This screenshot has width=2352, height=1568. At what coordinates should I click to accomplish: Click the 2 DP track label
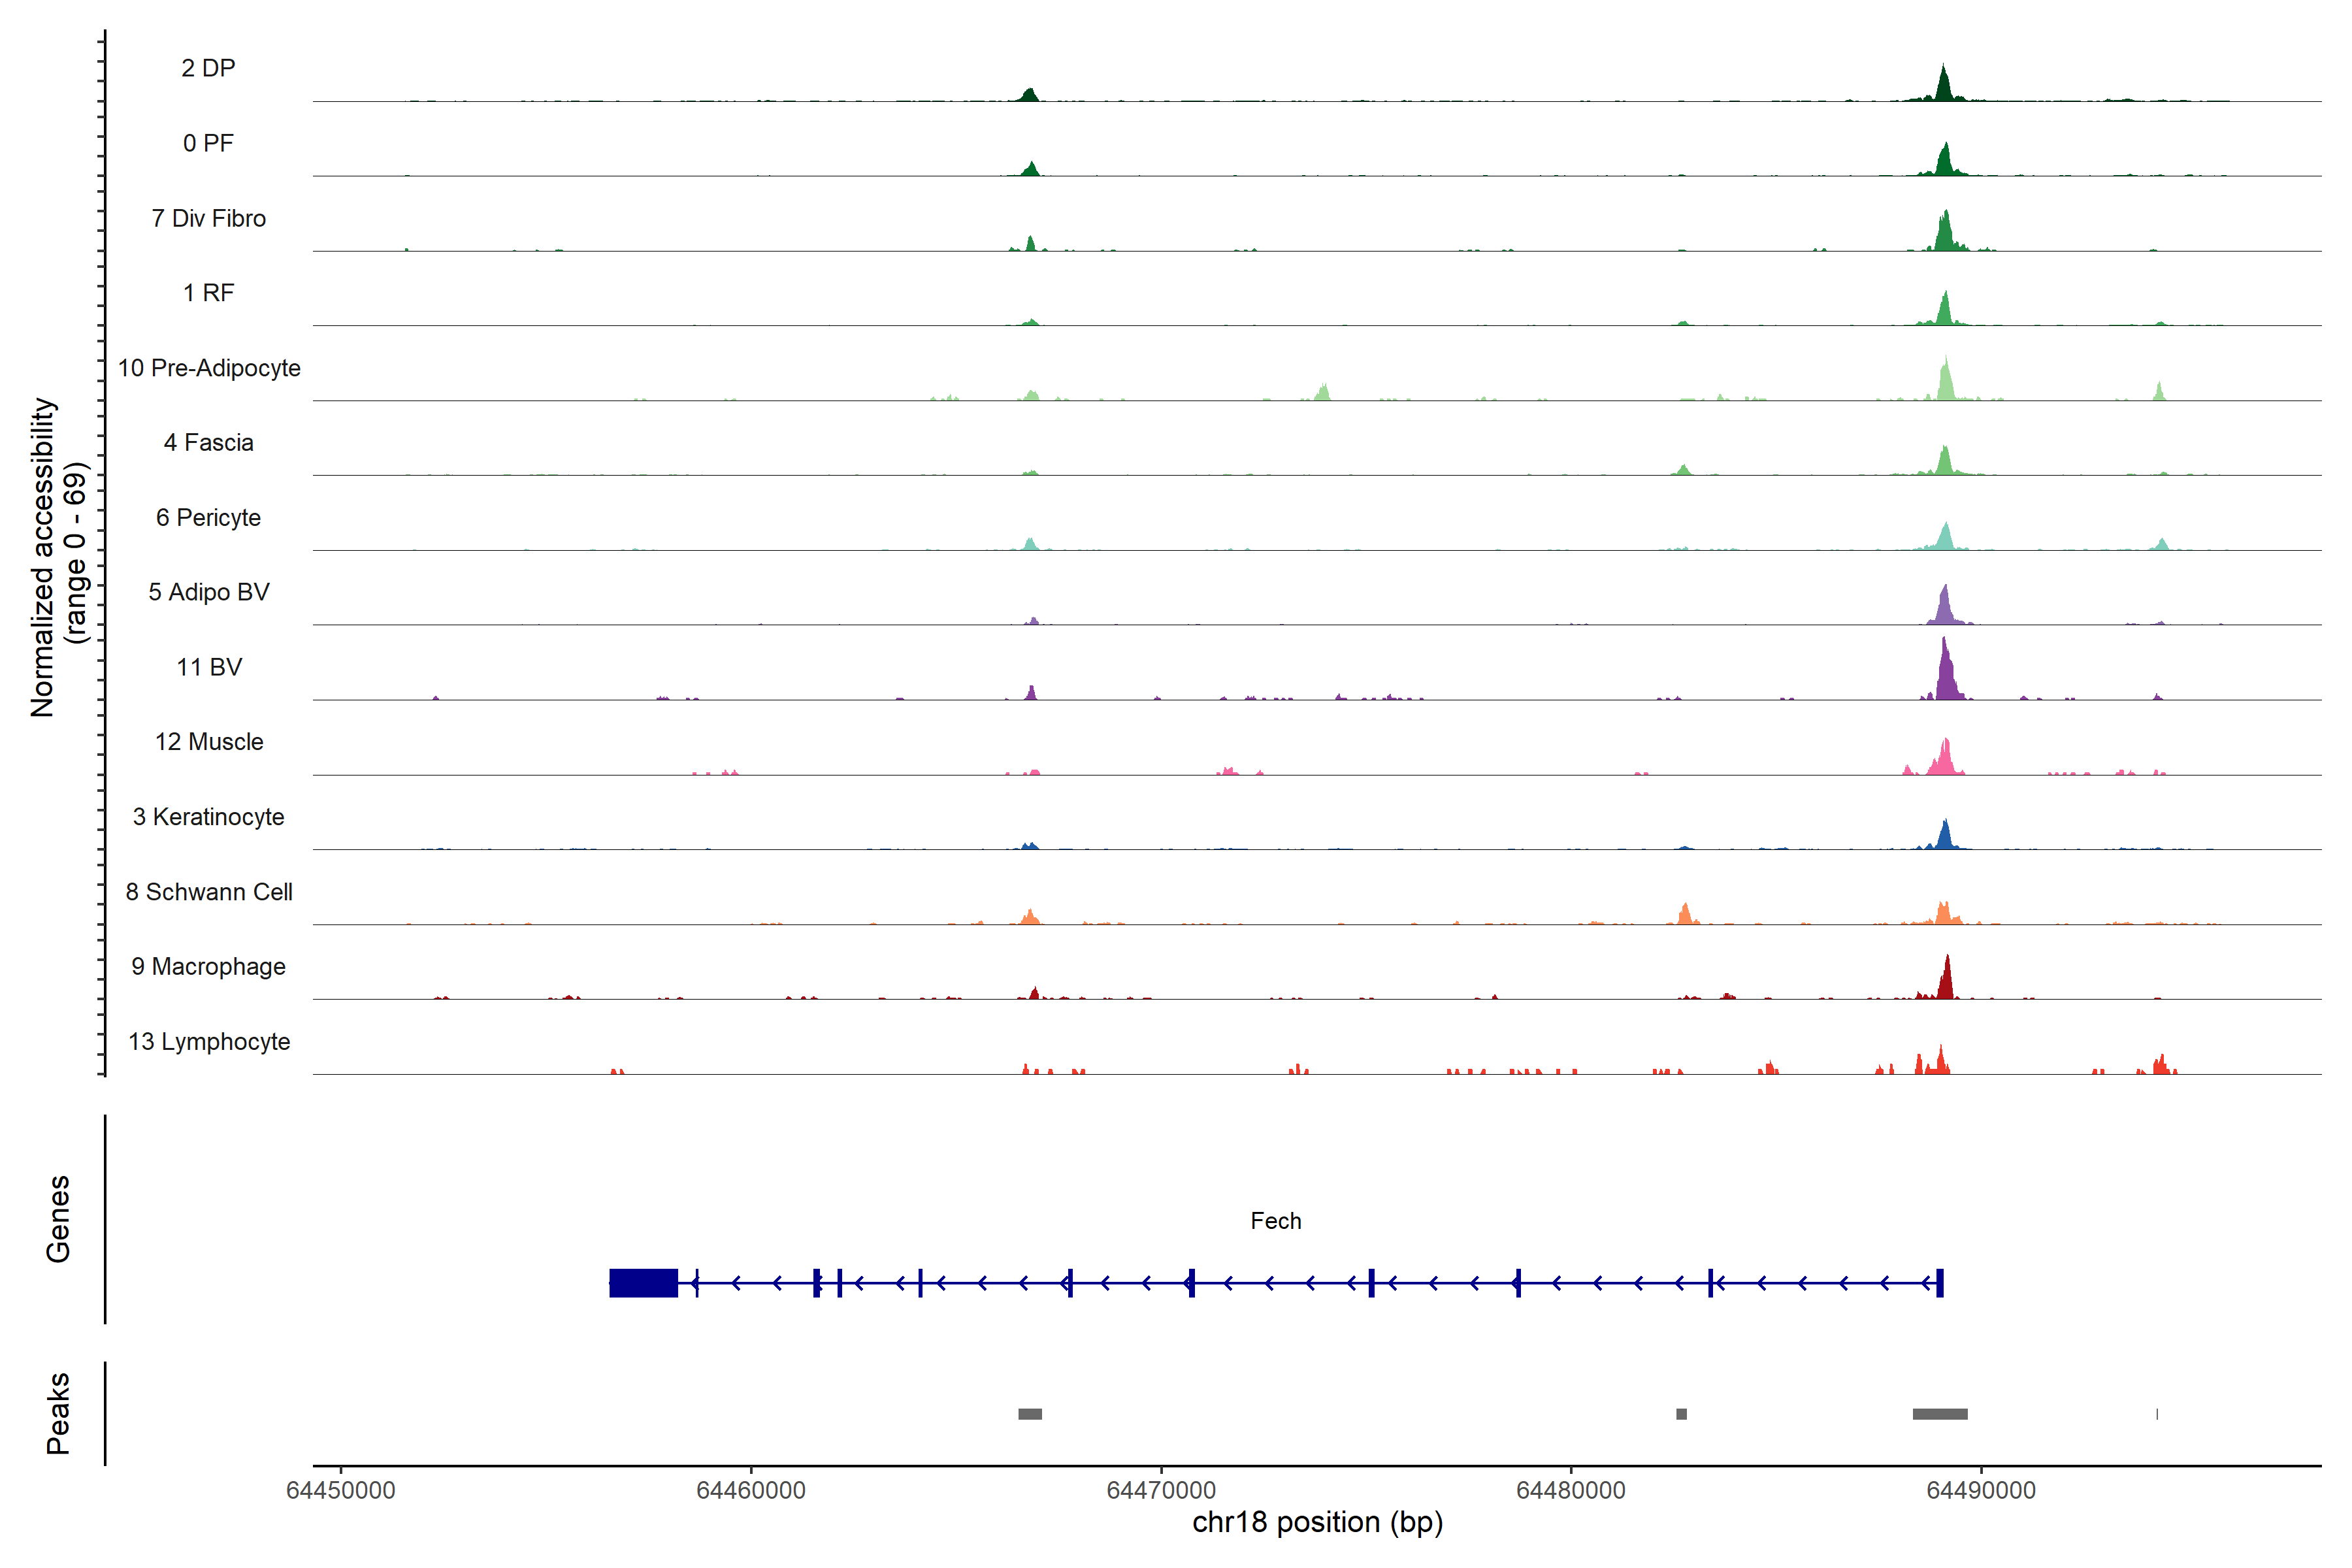pyautogui.click(x=208, y=68)
